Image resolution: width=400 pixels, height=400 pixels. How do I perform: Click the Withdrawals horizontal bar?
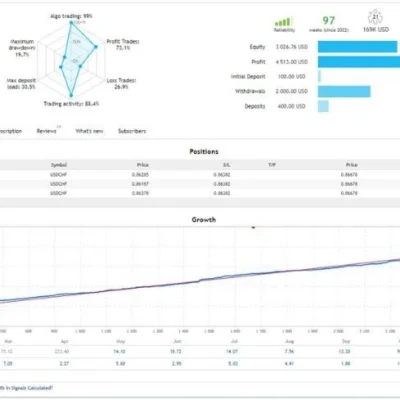tap(344, 91)
